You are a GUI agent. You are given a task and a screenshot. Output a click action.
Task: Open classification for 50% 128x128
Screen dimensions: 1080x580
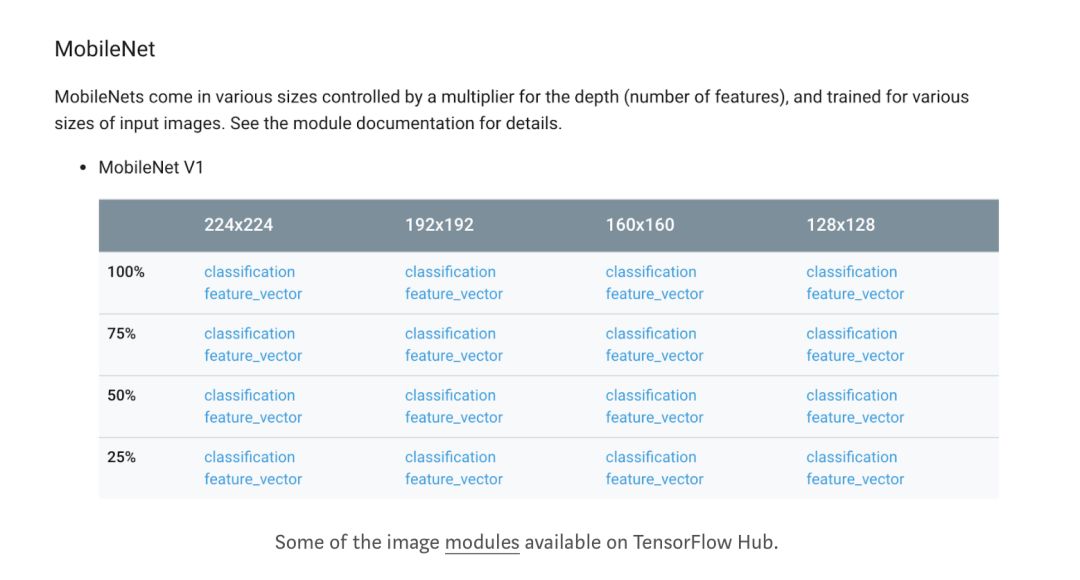pyautogui.click(x=851, y=396)
